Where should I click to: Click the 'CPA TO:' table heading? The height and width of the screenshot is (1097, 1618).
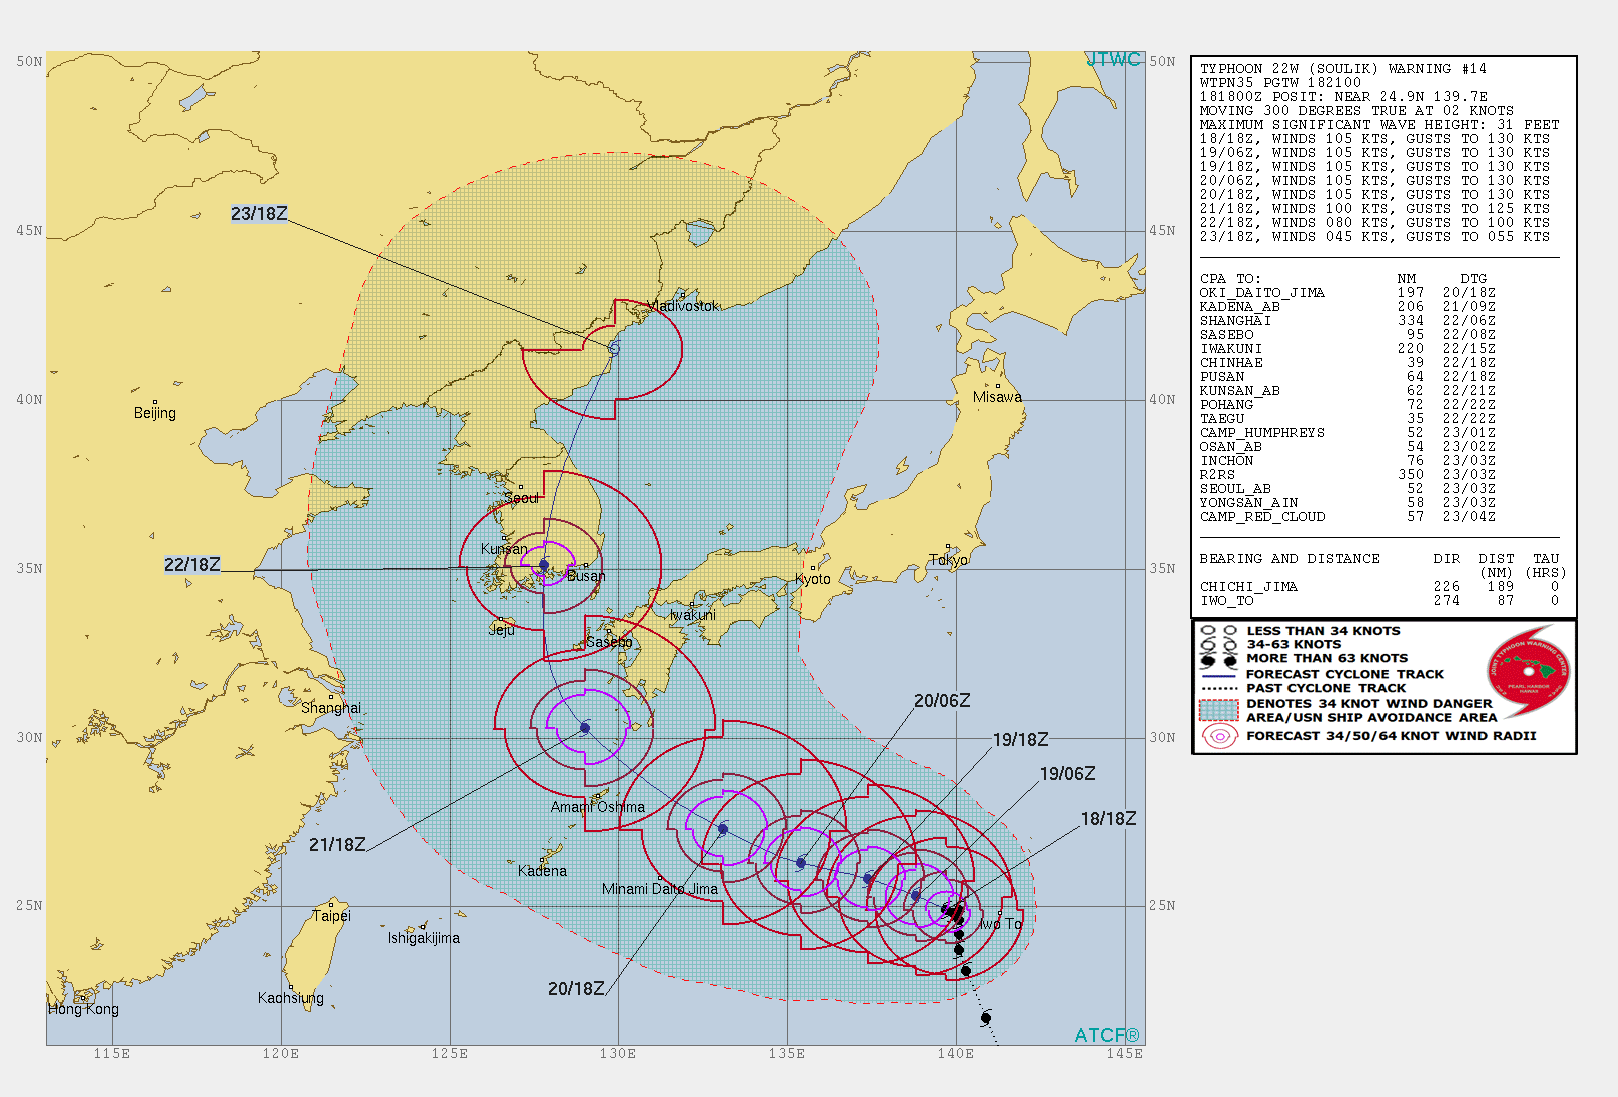[x=1230, y=279]
